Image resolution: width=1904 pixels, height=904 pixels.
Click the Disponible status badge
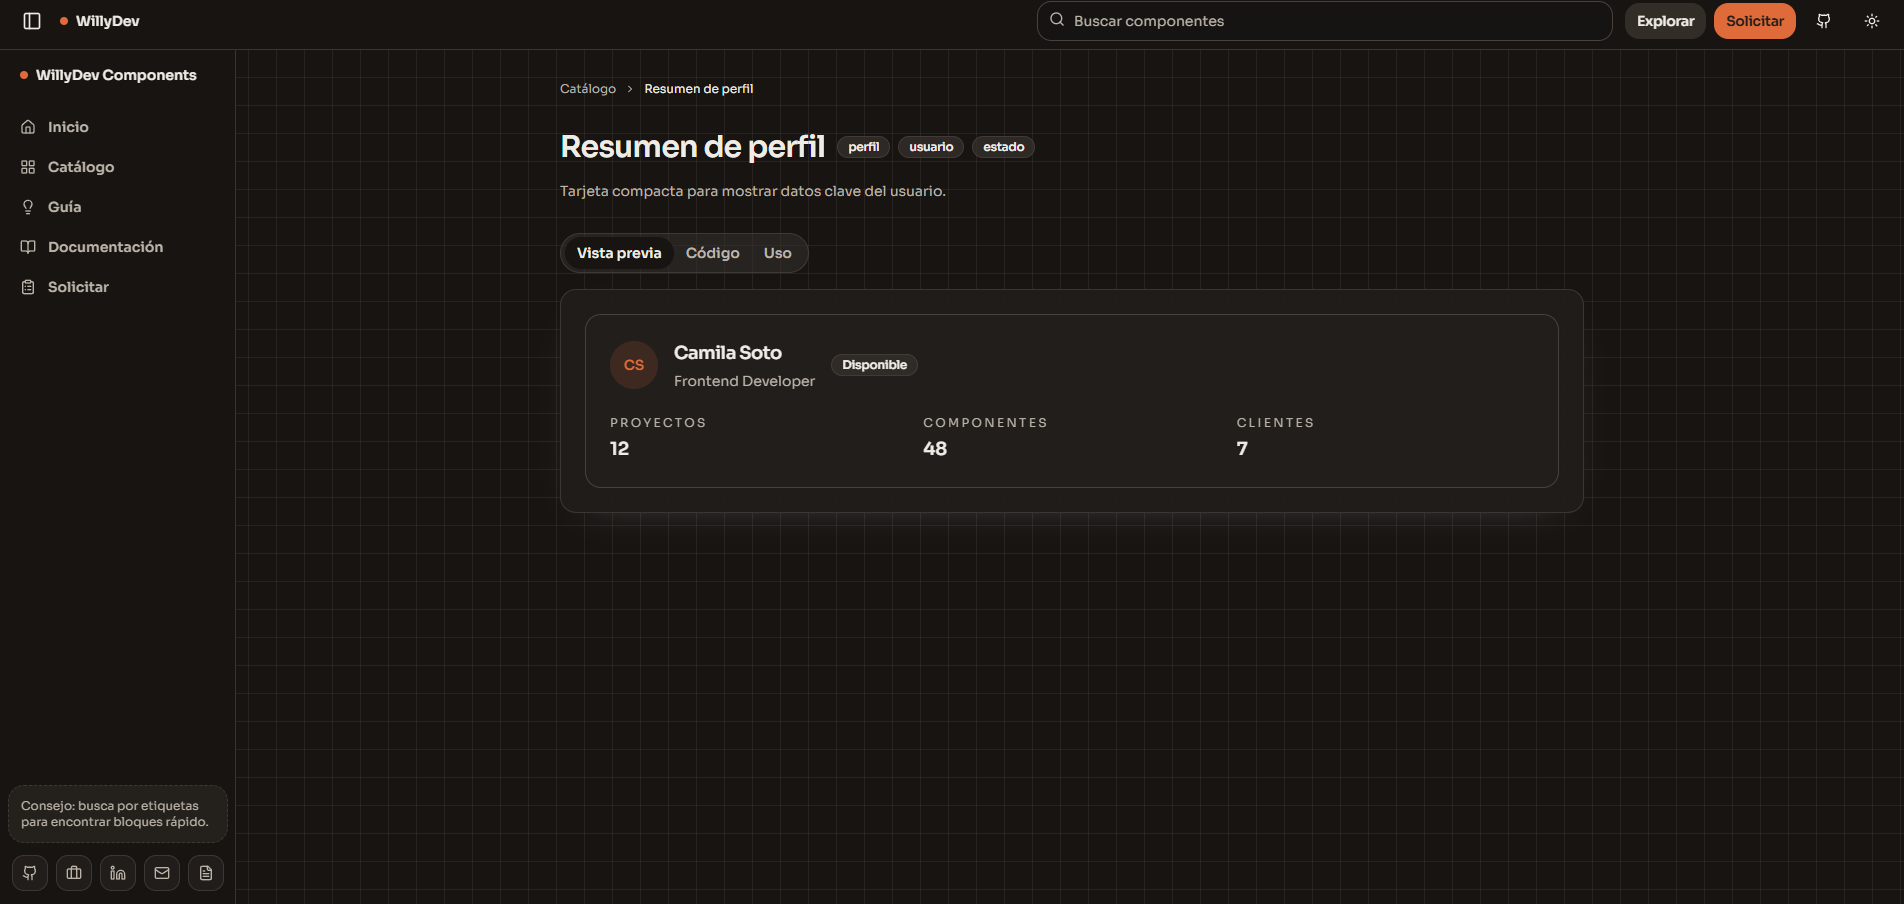point(874,364)
